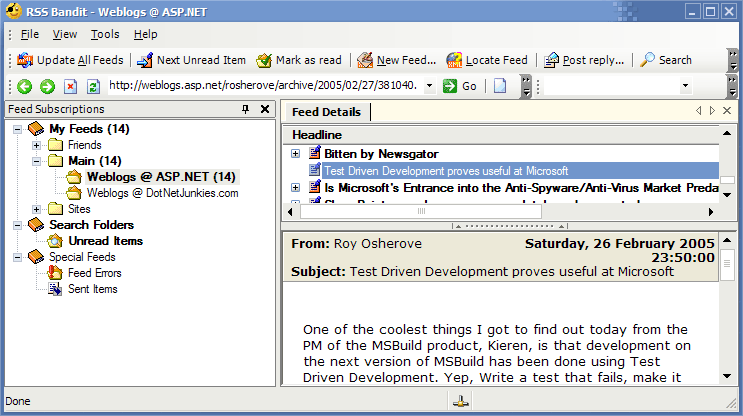Refresh the page with green refresh icon

point(93,86)
